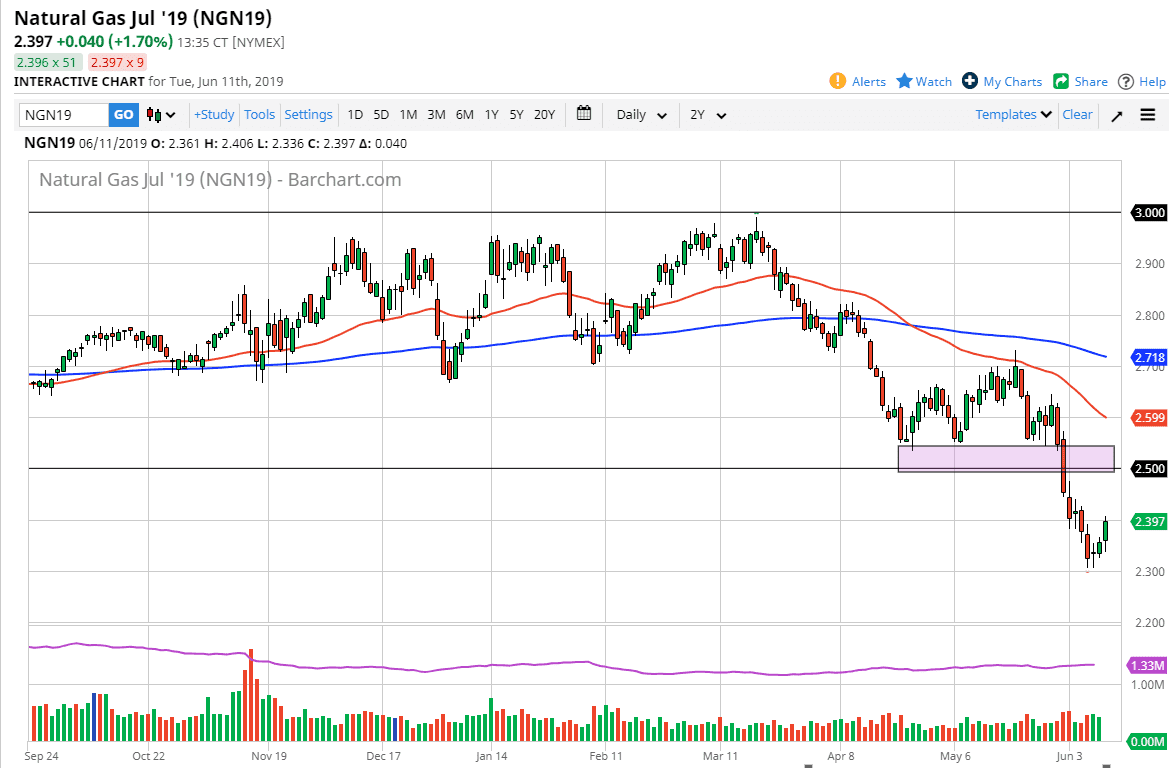
Task: Open the candlestick chart type dropdown
Action: (161, 115)
